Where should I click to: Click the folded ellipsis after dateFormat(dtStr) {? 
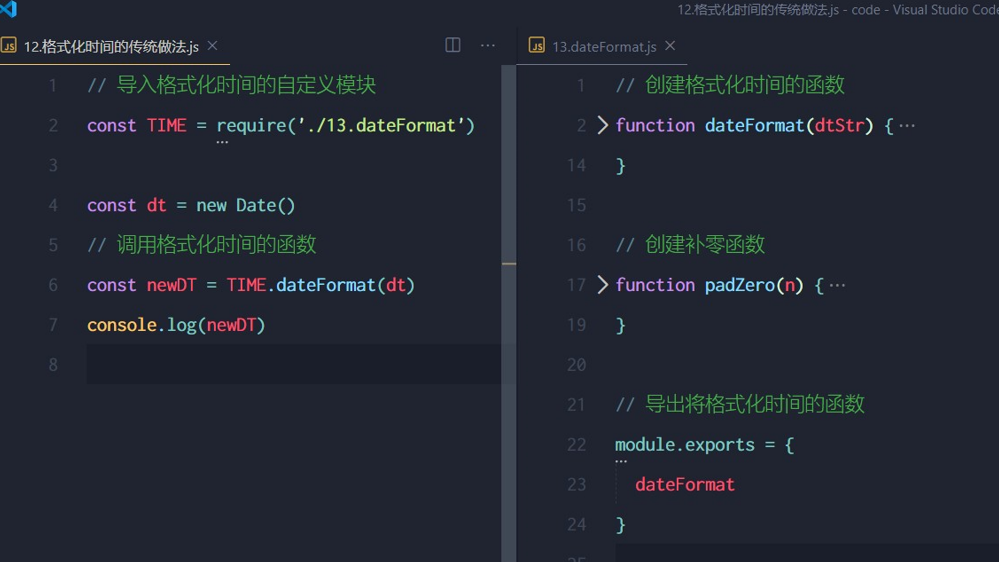click(907, 126)
